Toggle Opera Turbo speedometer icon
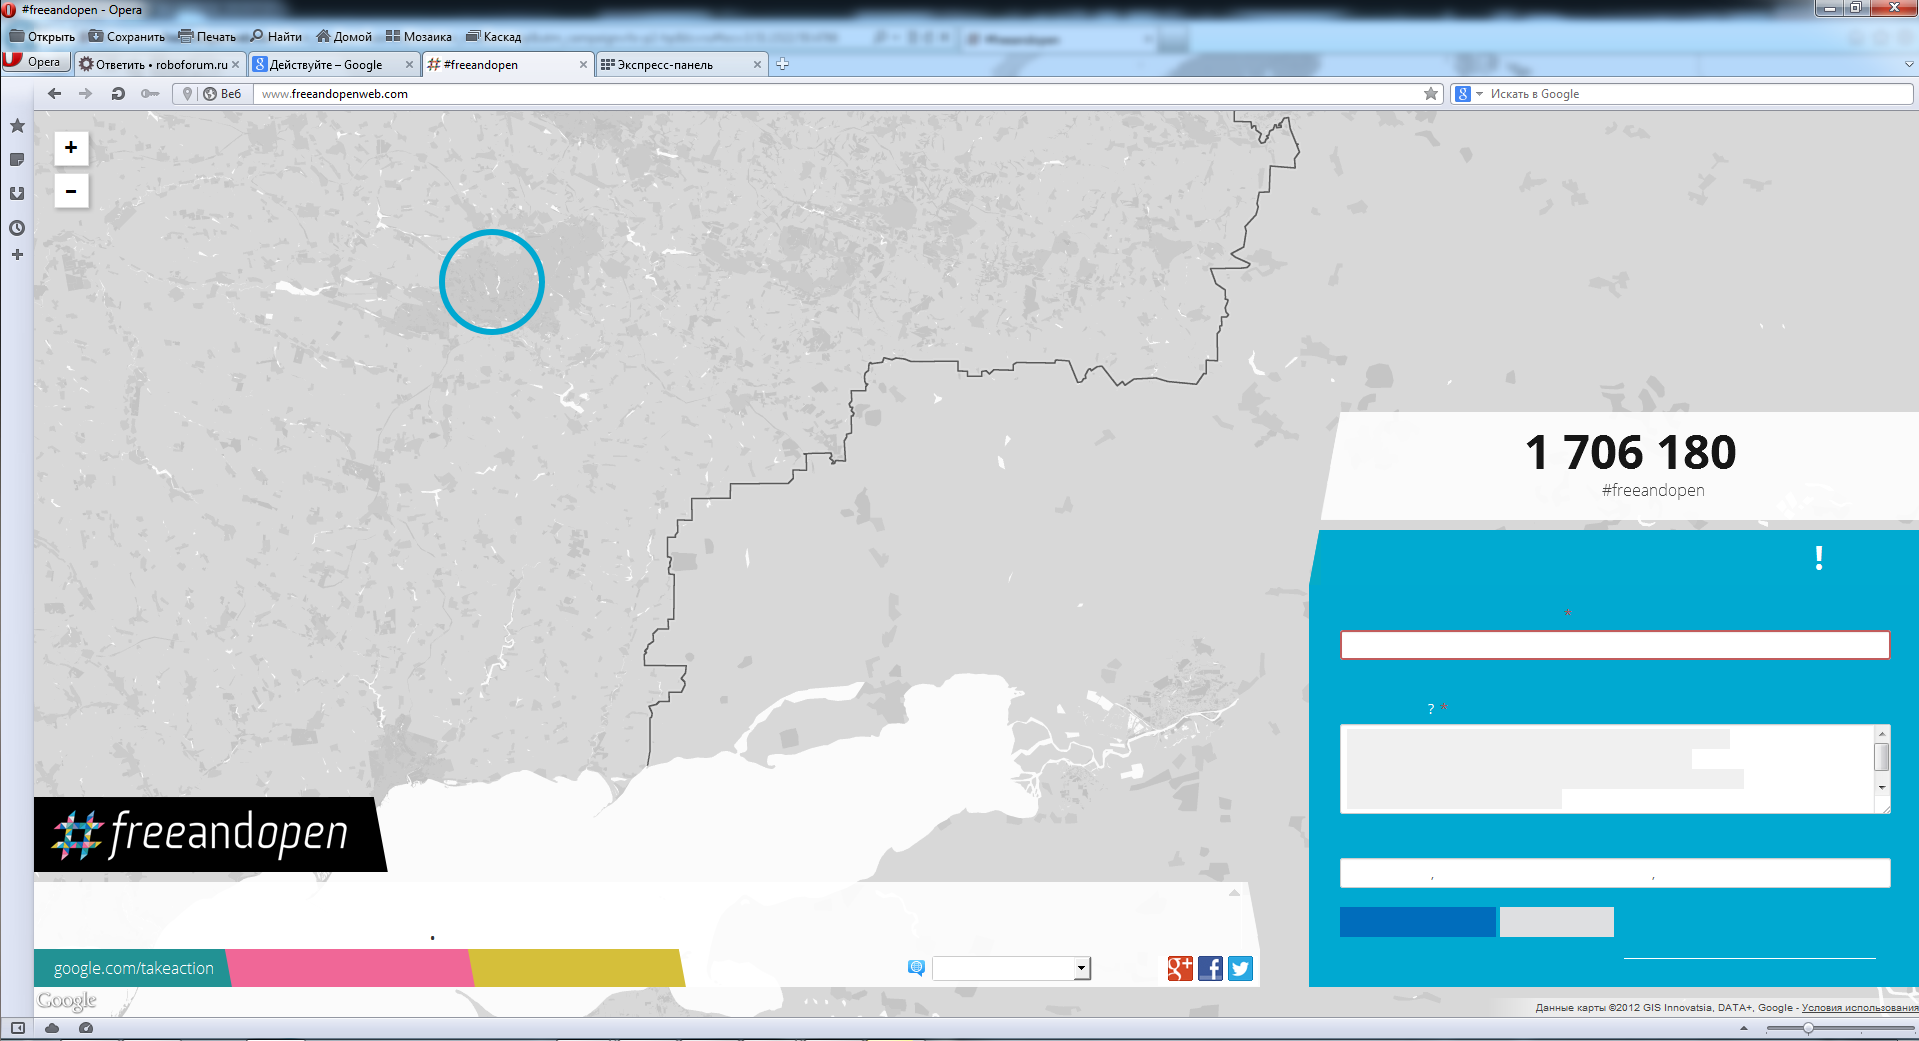The height and width of the screenshot is (1041, 1919). (86, 1028)
